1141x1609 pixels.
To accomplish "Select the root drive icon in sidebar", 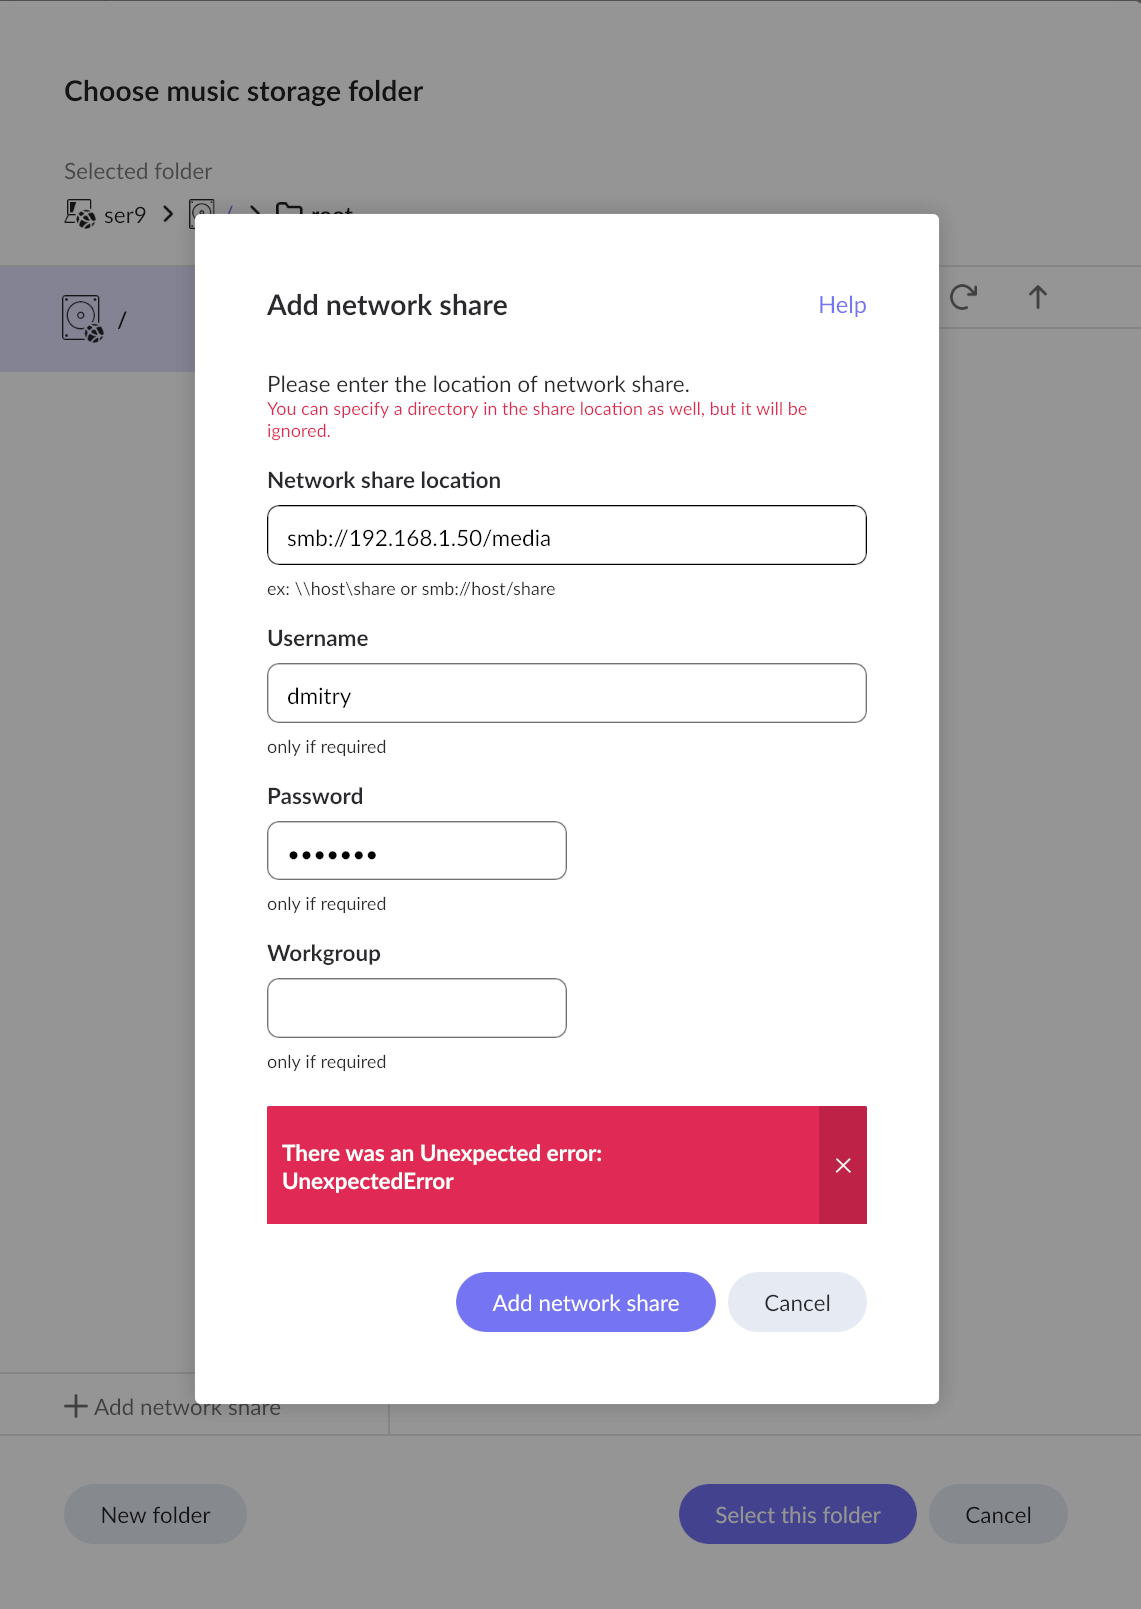I will [82, 319].
